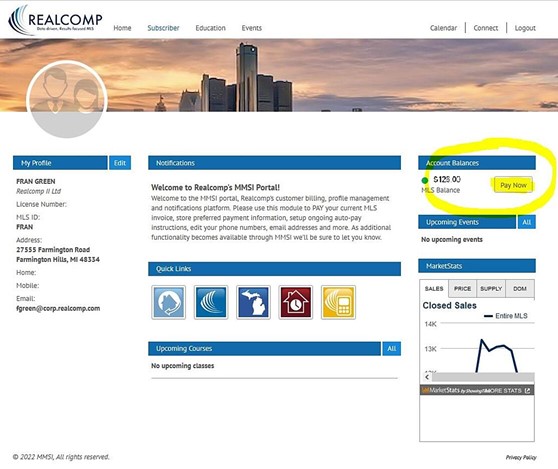
Task: Open the blue Realcomp swoosh quick link
Action: click(211, 302)
